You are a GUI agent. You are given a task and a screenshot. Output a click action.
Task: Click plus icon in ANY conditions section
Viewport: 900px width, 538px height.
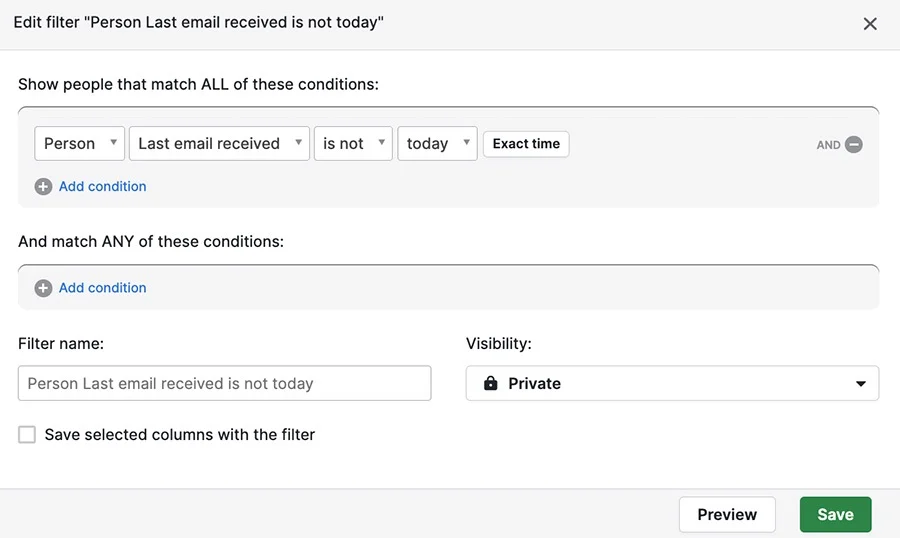43,288
